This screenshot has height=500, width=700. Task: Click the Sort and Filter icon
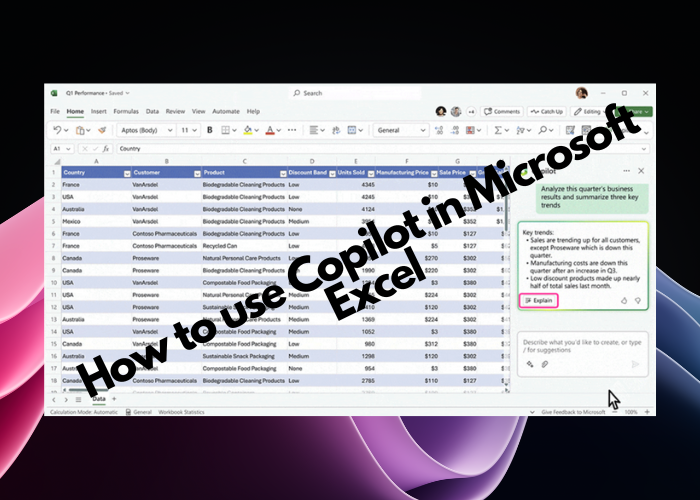click(x=520, y=130)
